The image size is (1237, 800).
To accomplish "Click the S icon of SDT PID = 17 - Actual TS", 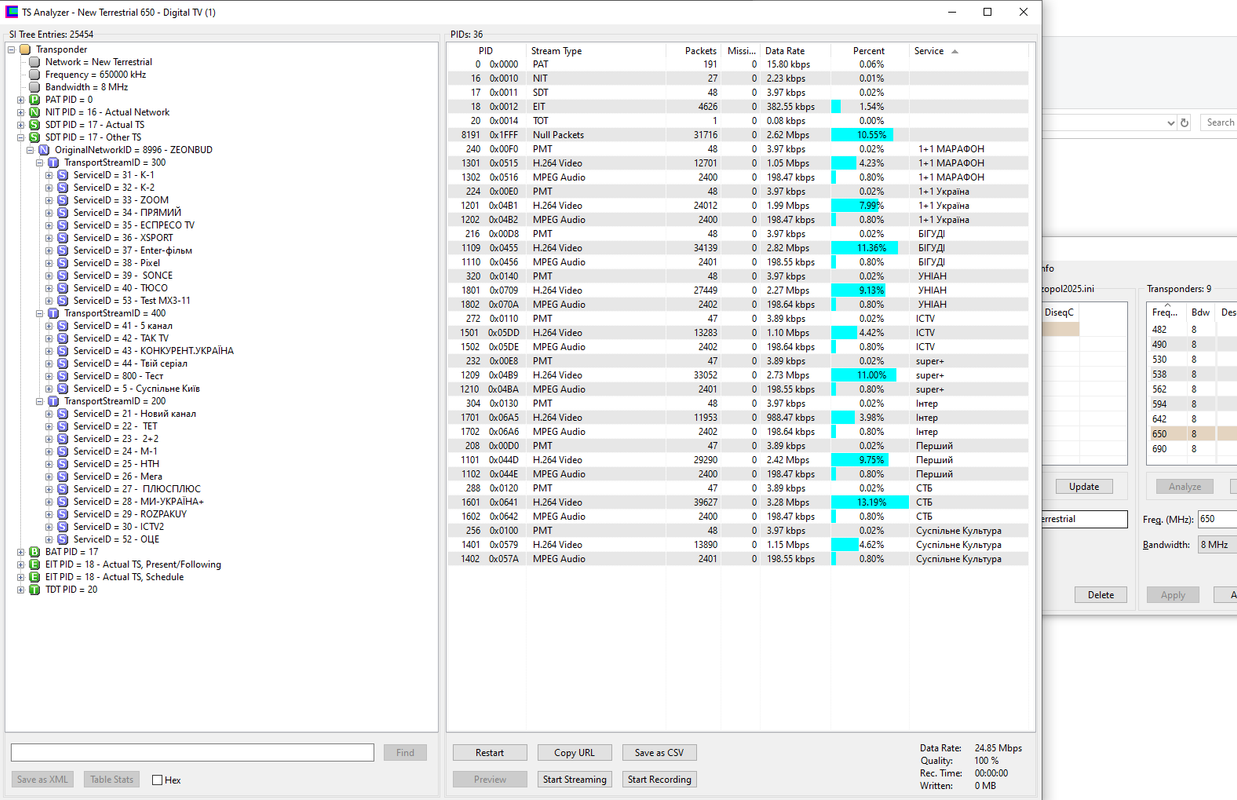I will [34, 125].
